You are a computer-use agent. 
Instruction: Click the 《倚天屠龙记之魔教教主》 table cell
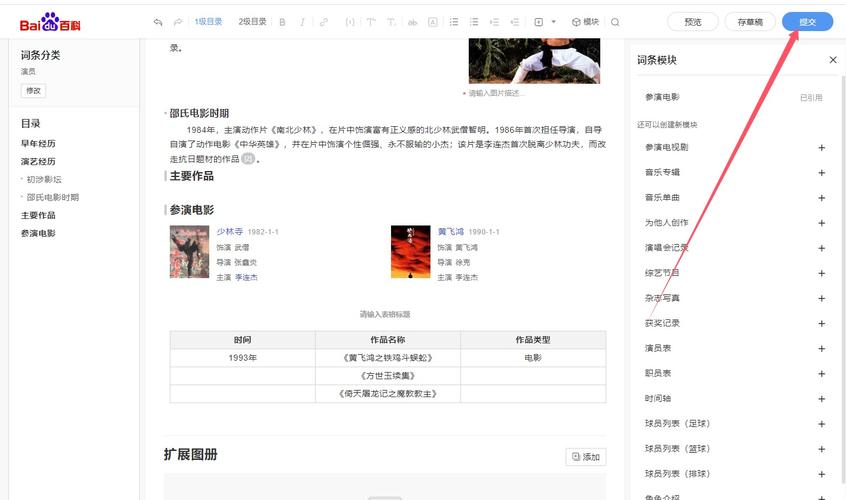(387, 394)
